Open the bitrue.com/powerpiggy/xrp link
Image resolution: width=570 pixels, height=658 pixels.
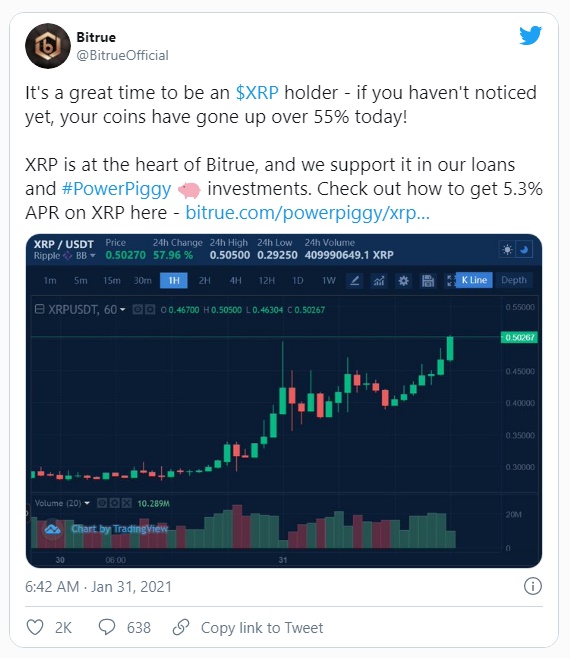click(307, 213)
